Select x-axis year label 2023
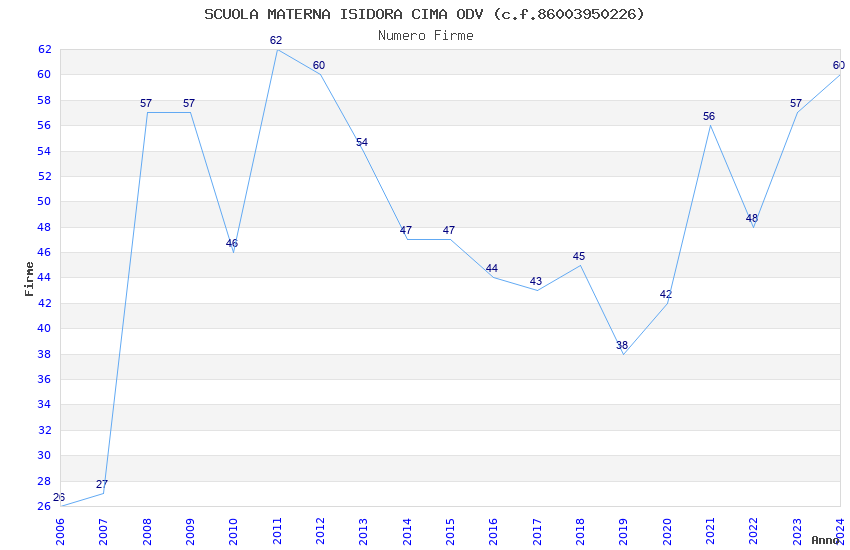Viewport: 850px width, 550px height. click(x=797, y=531)
